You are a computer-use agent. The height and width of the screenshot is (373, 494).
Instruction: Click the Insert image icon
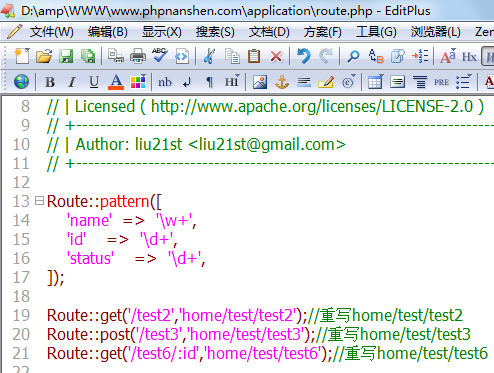pyautogui.click(x=260, y=82)
